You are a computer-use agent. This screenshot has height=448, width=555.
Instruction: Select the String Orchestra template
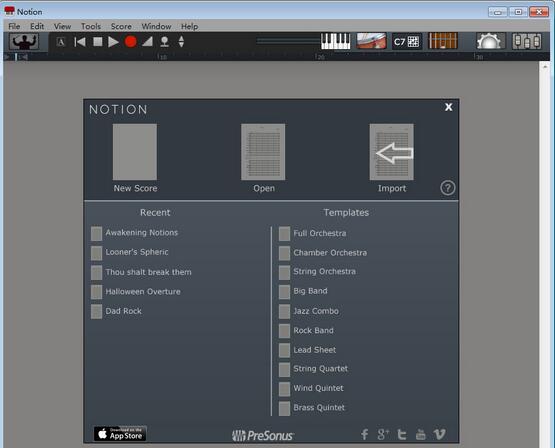317,272
